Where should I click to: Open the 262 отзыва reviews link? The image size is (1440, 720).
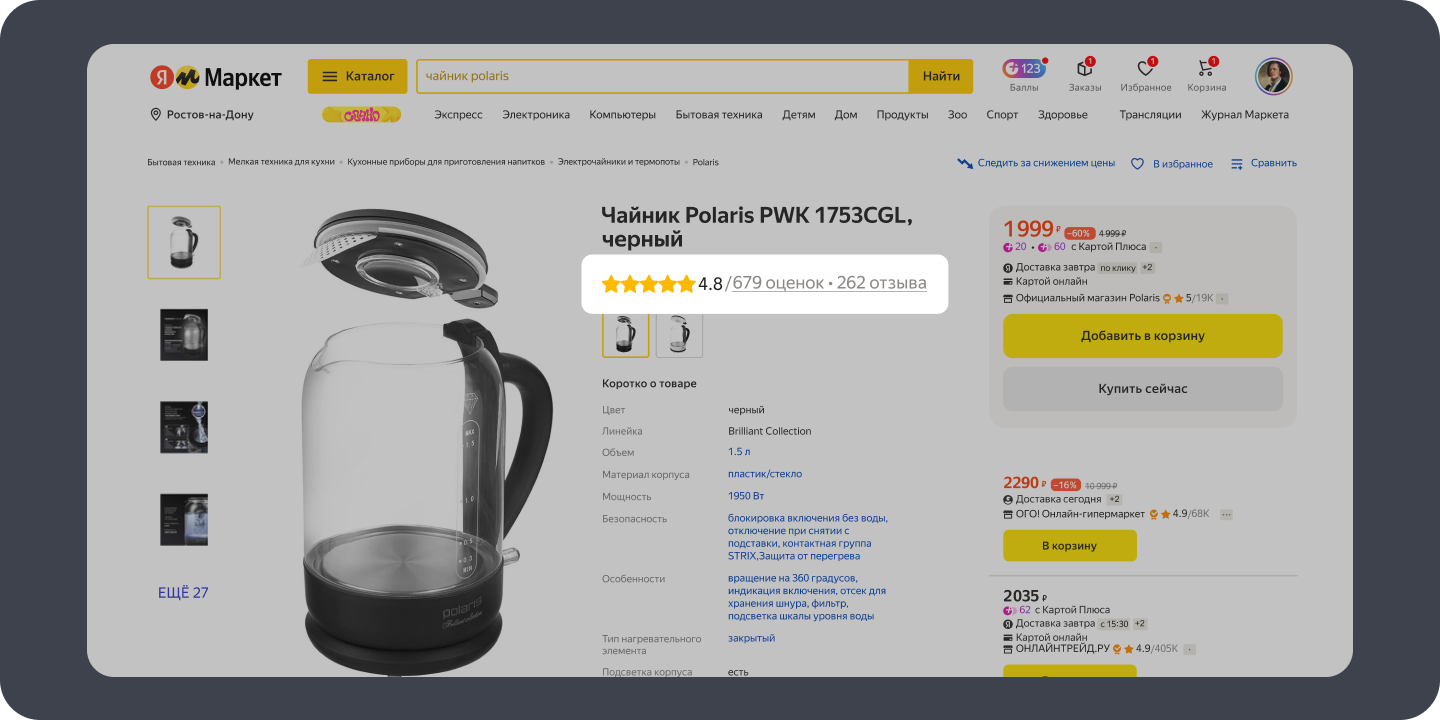pos(881,283)
